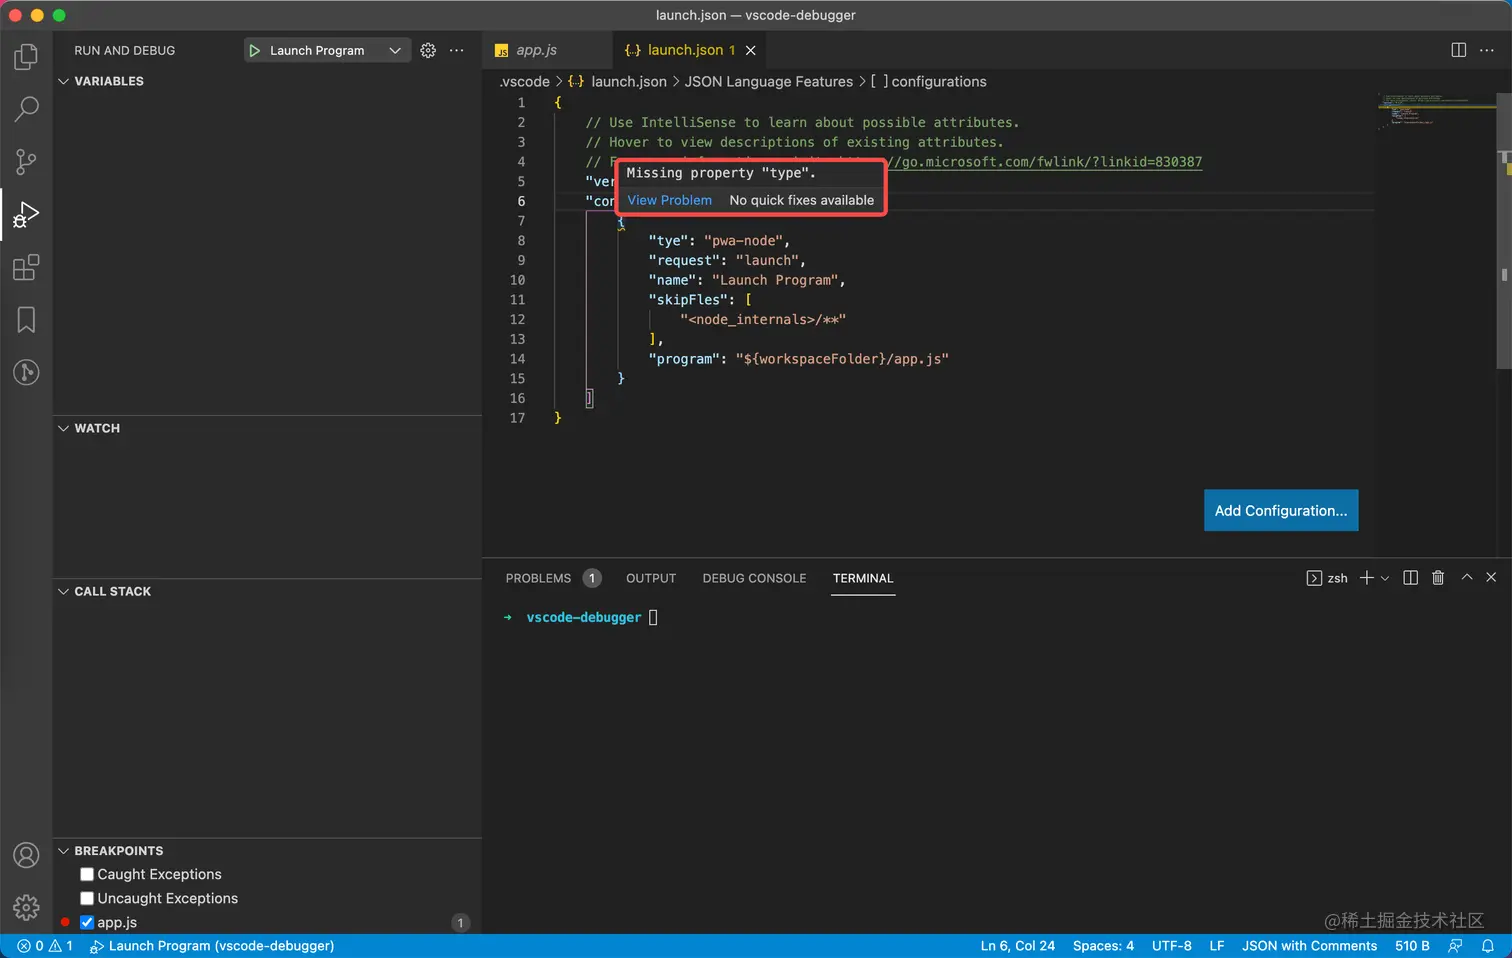Screen dimensions: 1512x958
Task: Switch to the PROBLEMS panel tab
Action: click(538, 578)
